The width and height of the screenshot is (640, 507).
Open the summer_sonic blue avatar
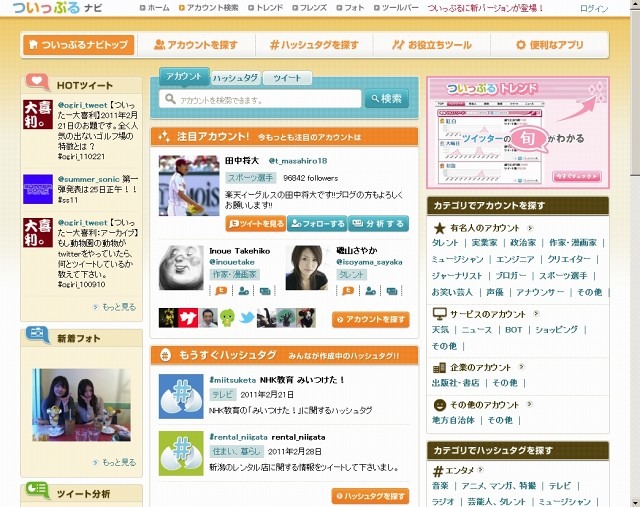tap(38, 189)
